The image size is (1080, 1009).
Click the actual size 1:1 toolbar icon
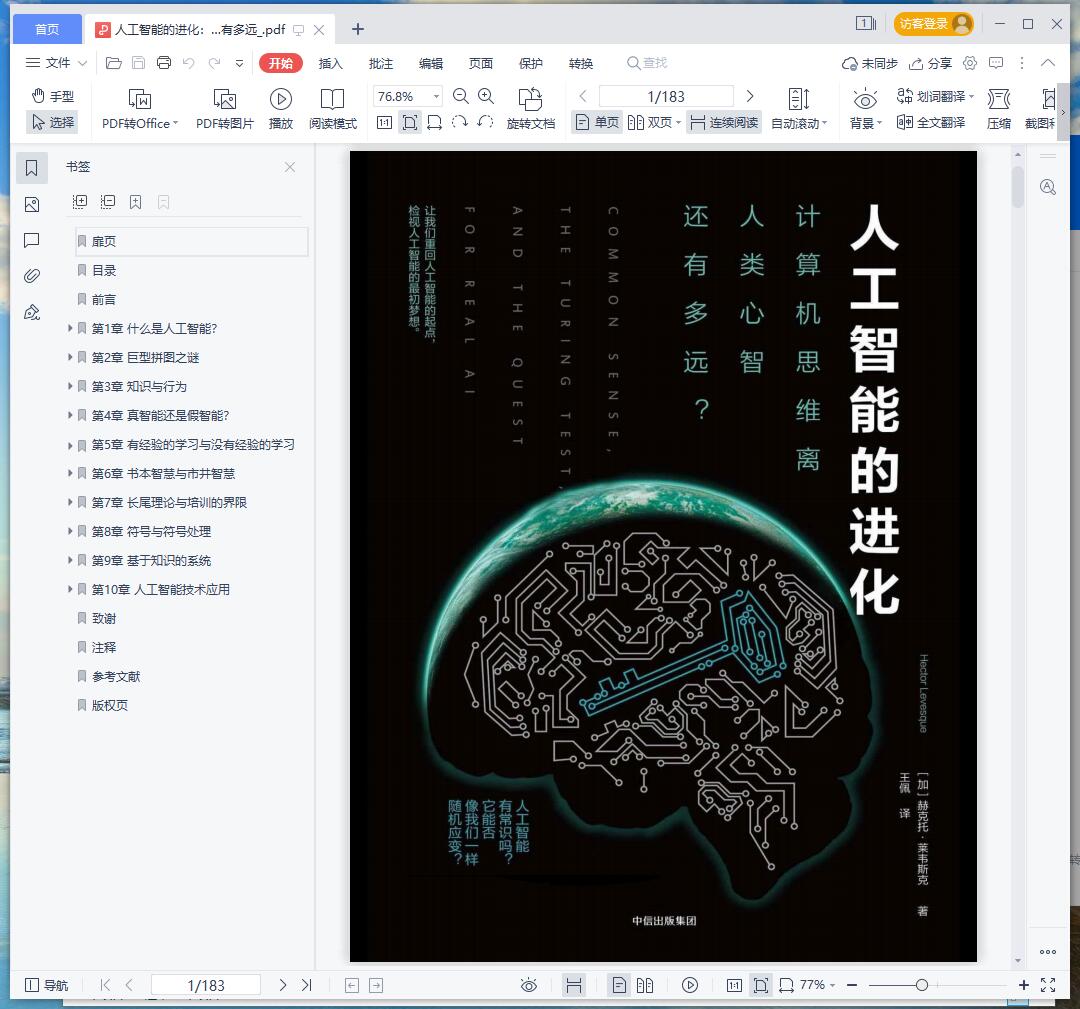pyautogui.click(x=384, y=123)
